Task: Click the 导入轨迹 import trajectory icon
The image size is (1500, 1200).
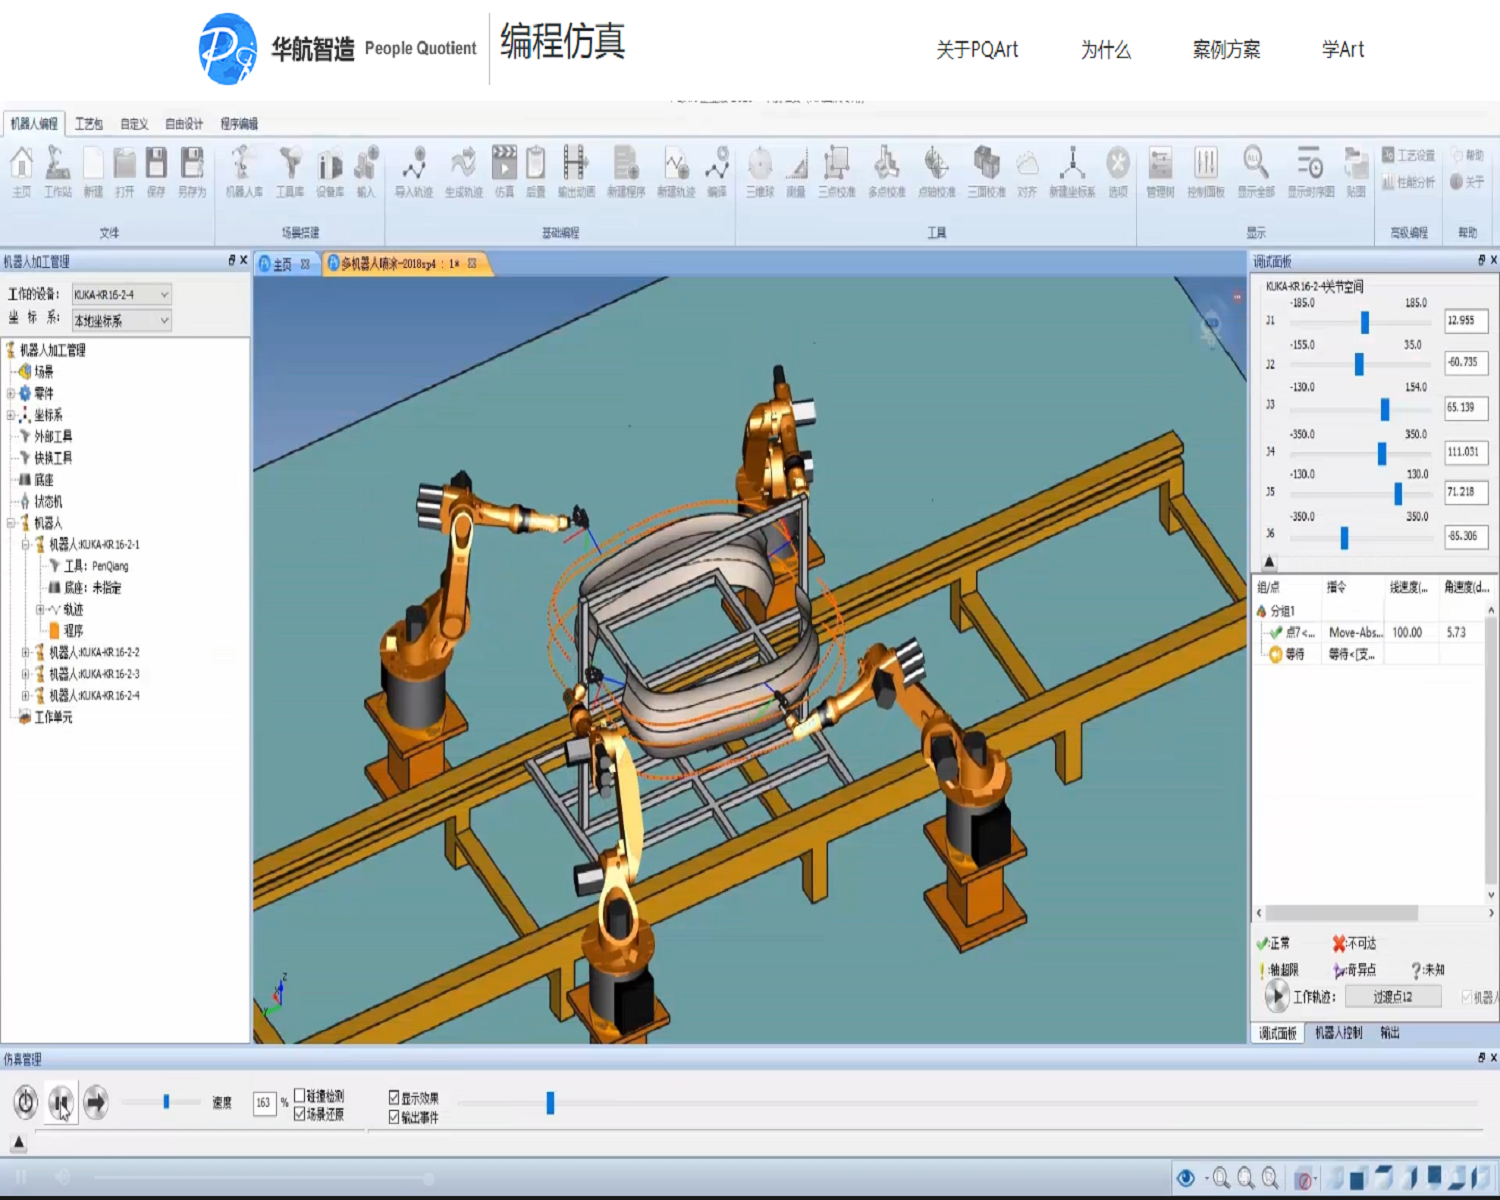Action: pyautogui.click(x=413, y=170)
